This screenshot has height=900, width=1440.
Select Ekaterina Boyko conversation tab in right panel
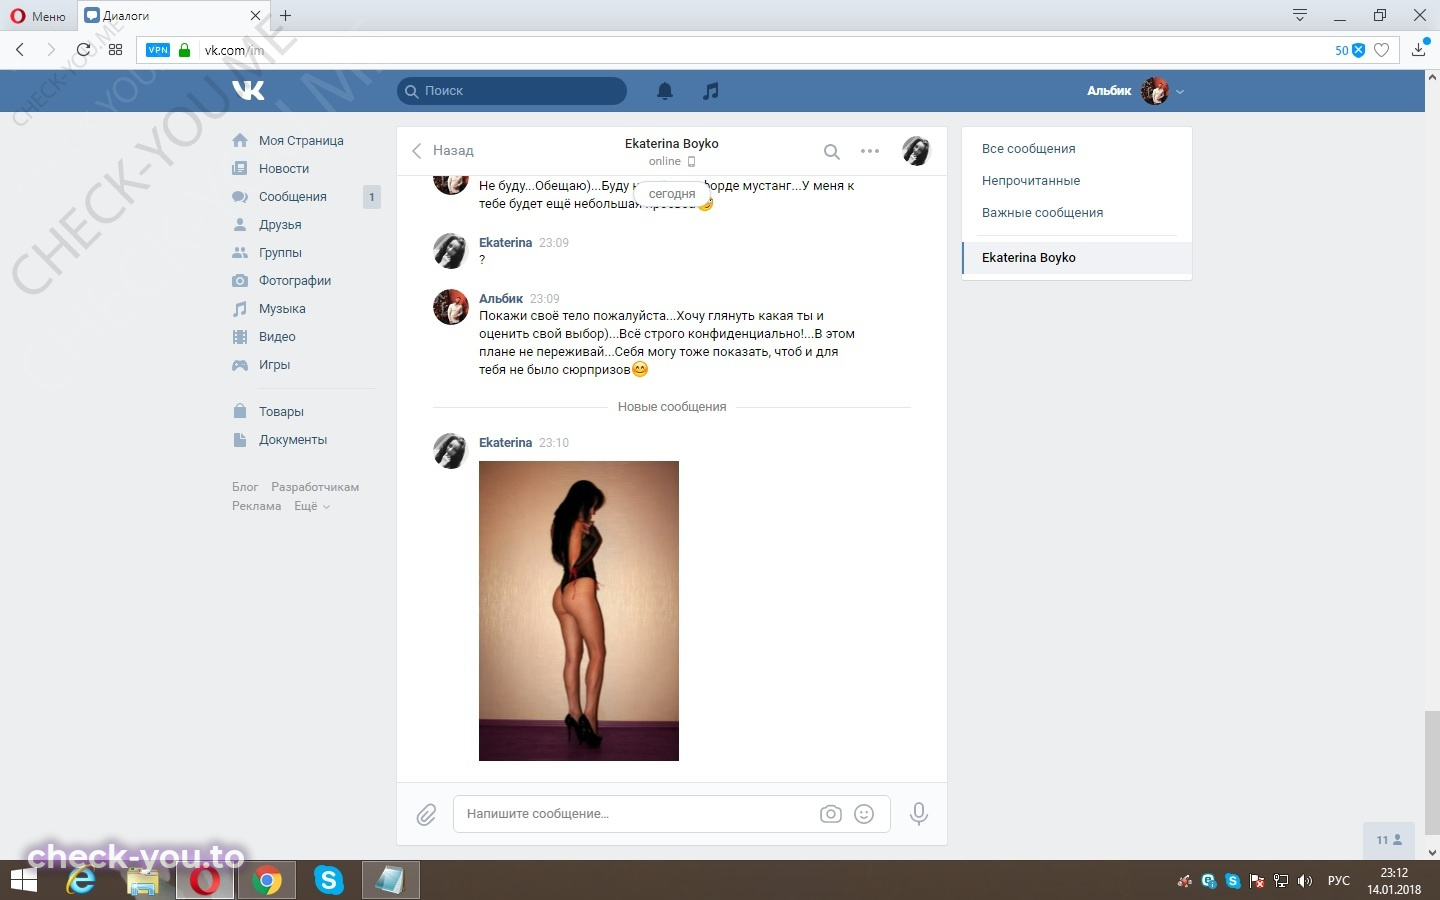[1077, 258]
